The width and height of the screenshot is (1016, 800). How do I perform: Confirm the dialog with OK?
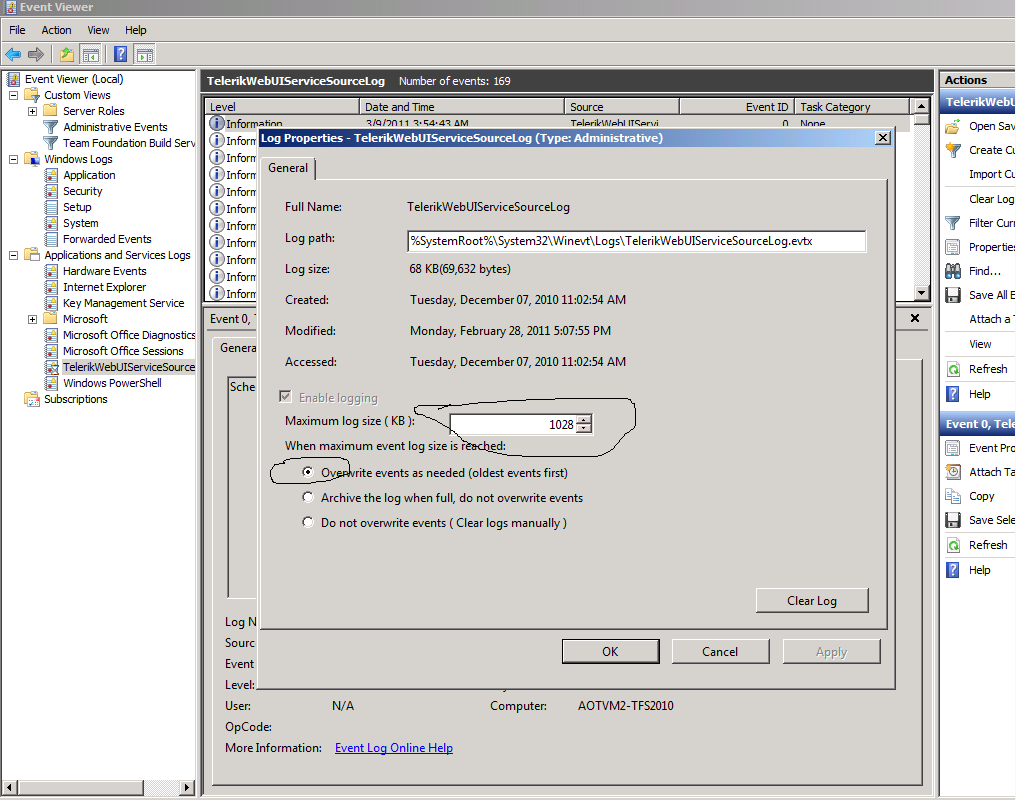click(610, 652)
